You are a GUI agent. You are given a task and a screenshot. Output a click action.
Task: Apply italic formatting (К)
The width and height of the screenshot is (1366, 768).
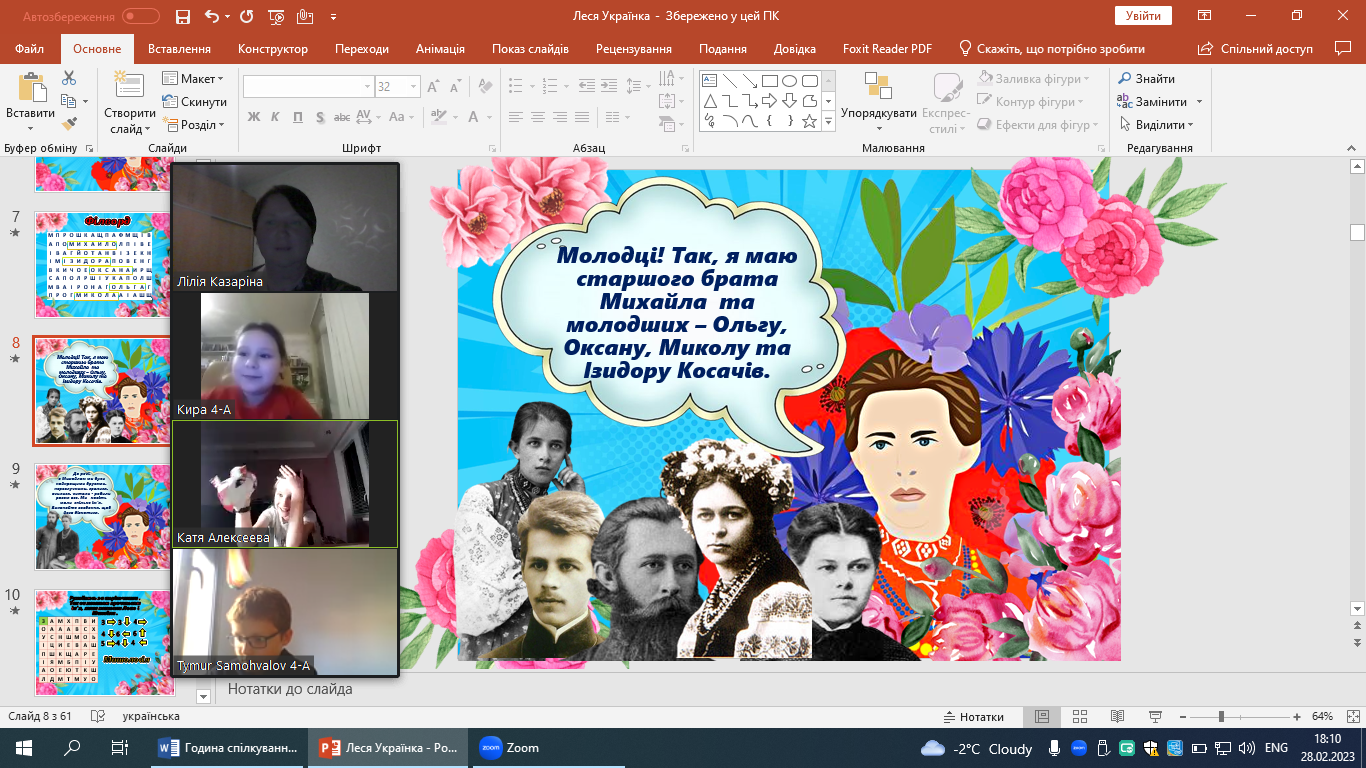click(x=276, y=117)
